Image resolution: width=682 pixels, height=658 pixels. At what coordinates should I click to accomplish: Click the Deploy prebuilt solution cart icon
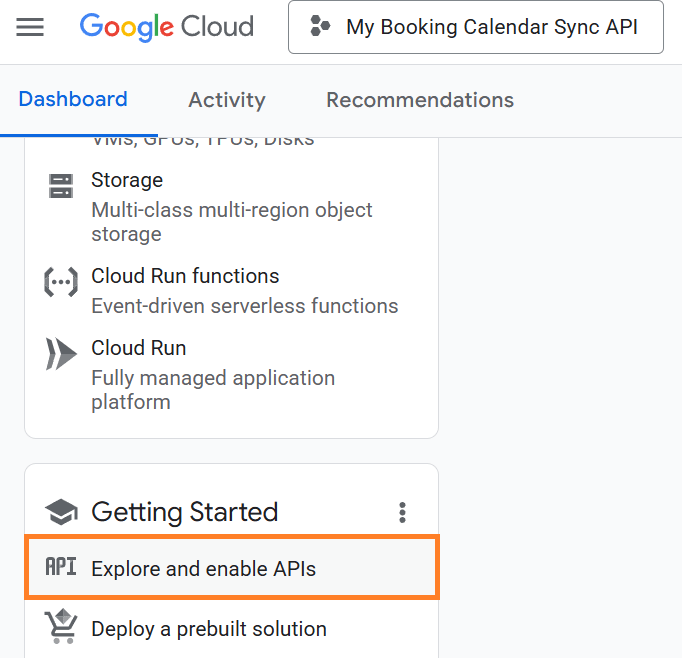click(61, 628)
